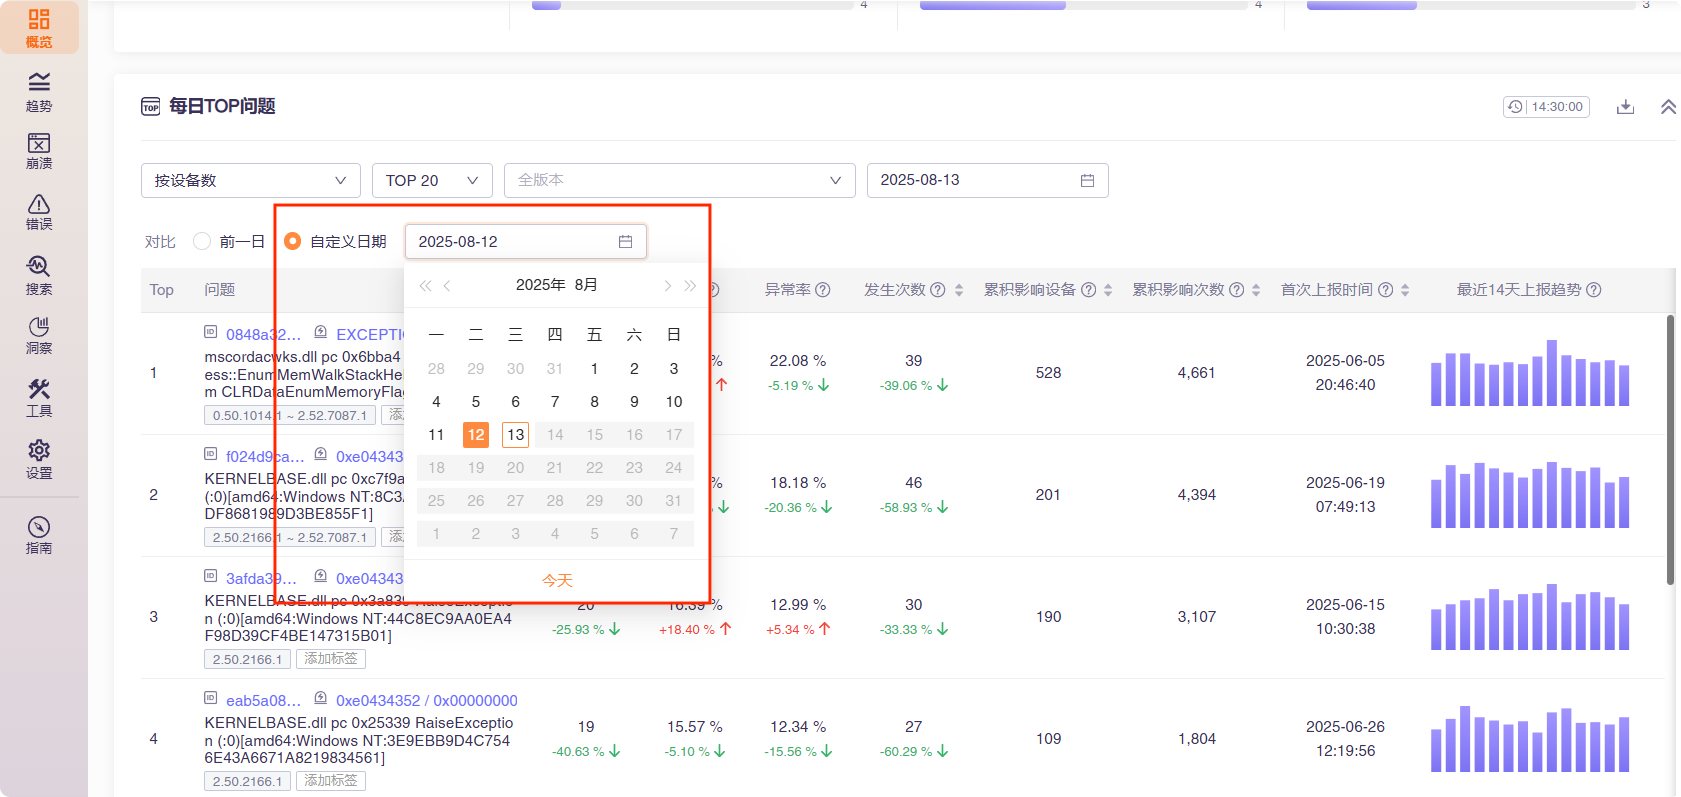Screen dimensions: 1681x797
Task: Open the 错误 errors sidebar item
Action: (39, 212)
